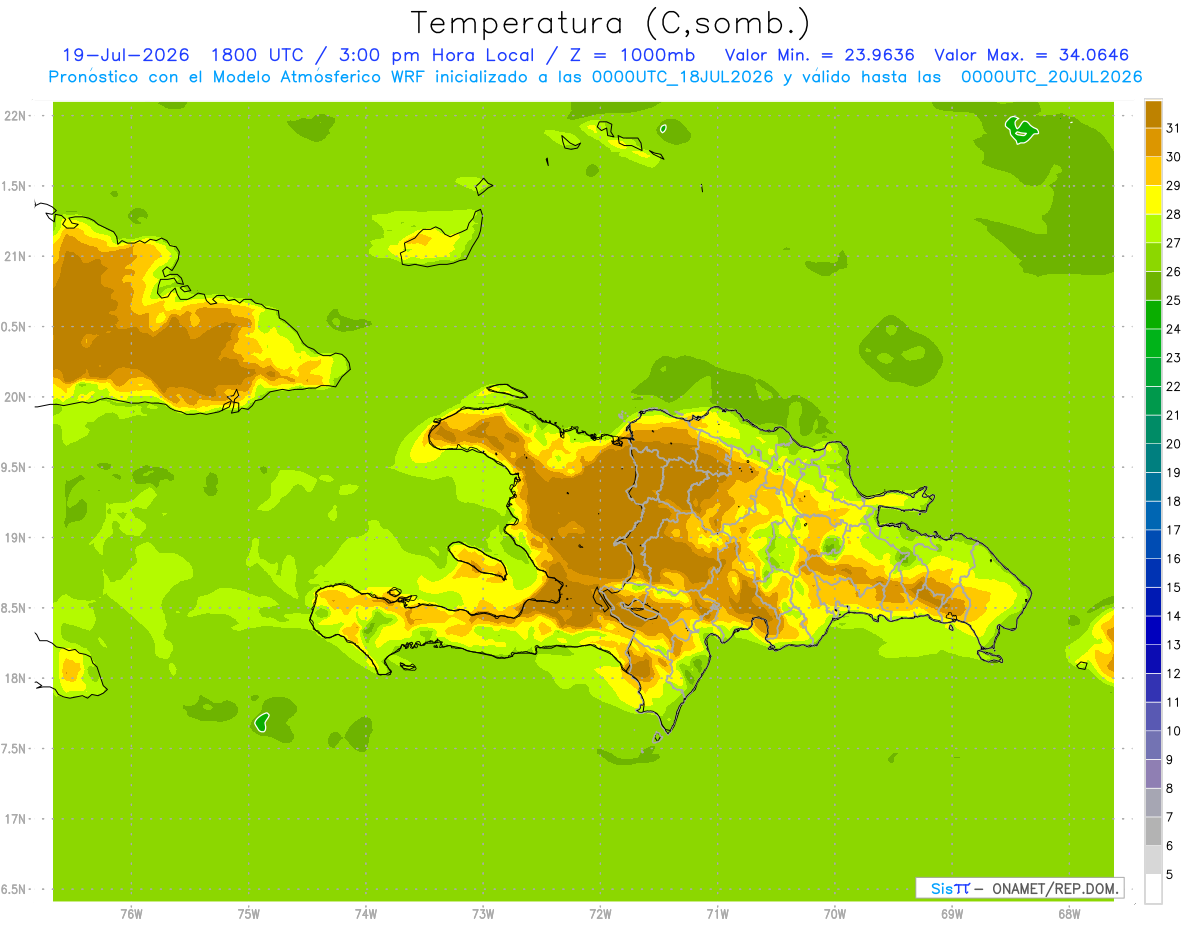Click the "17N" latitude label
Image resolution: width=1200 pixels, height=927 pixels.
[x=17, y=819]
